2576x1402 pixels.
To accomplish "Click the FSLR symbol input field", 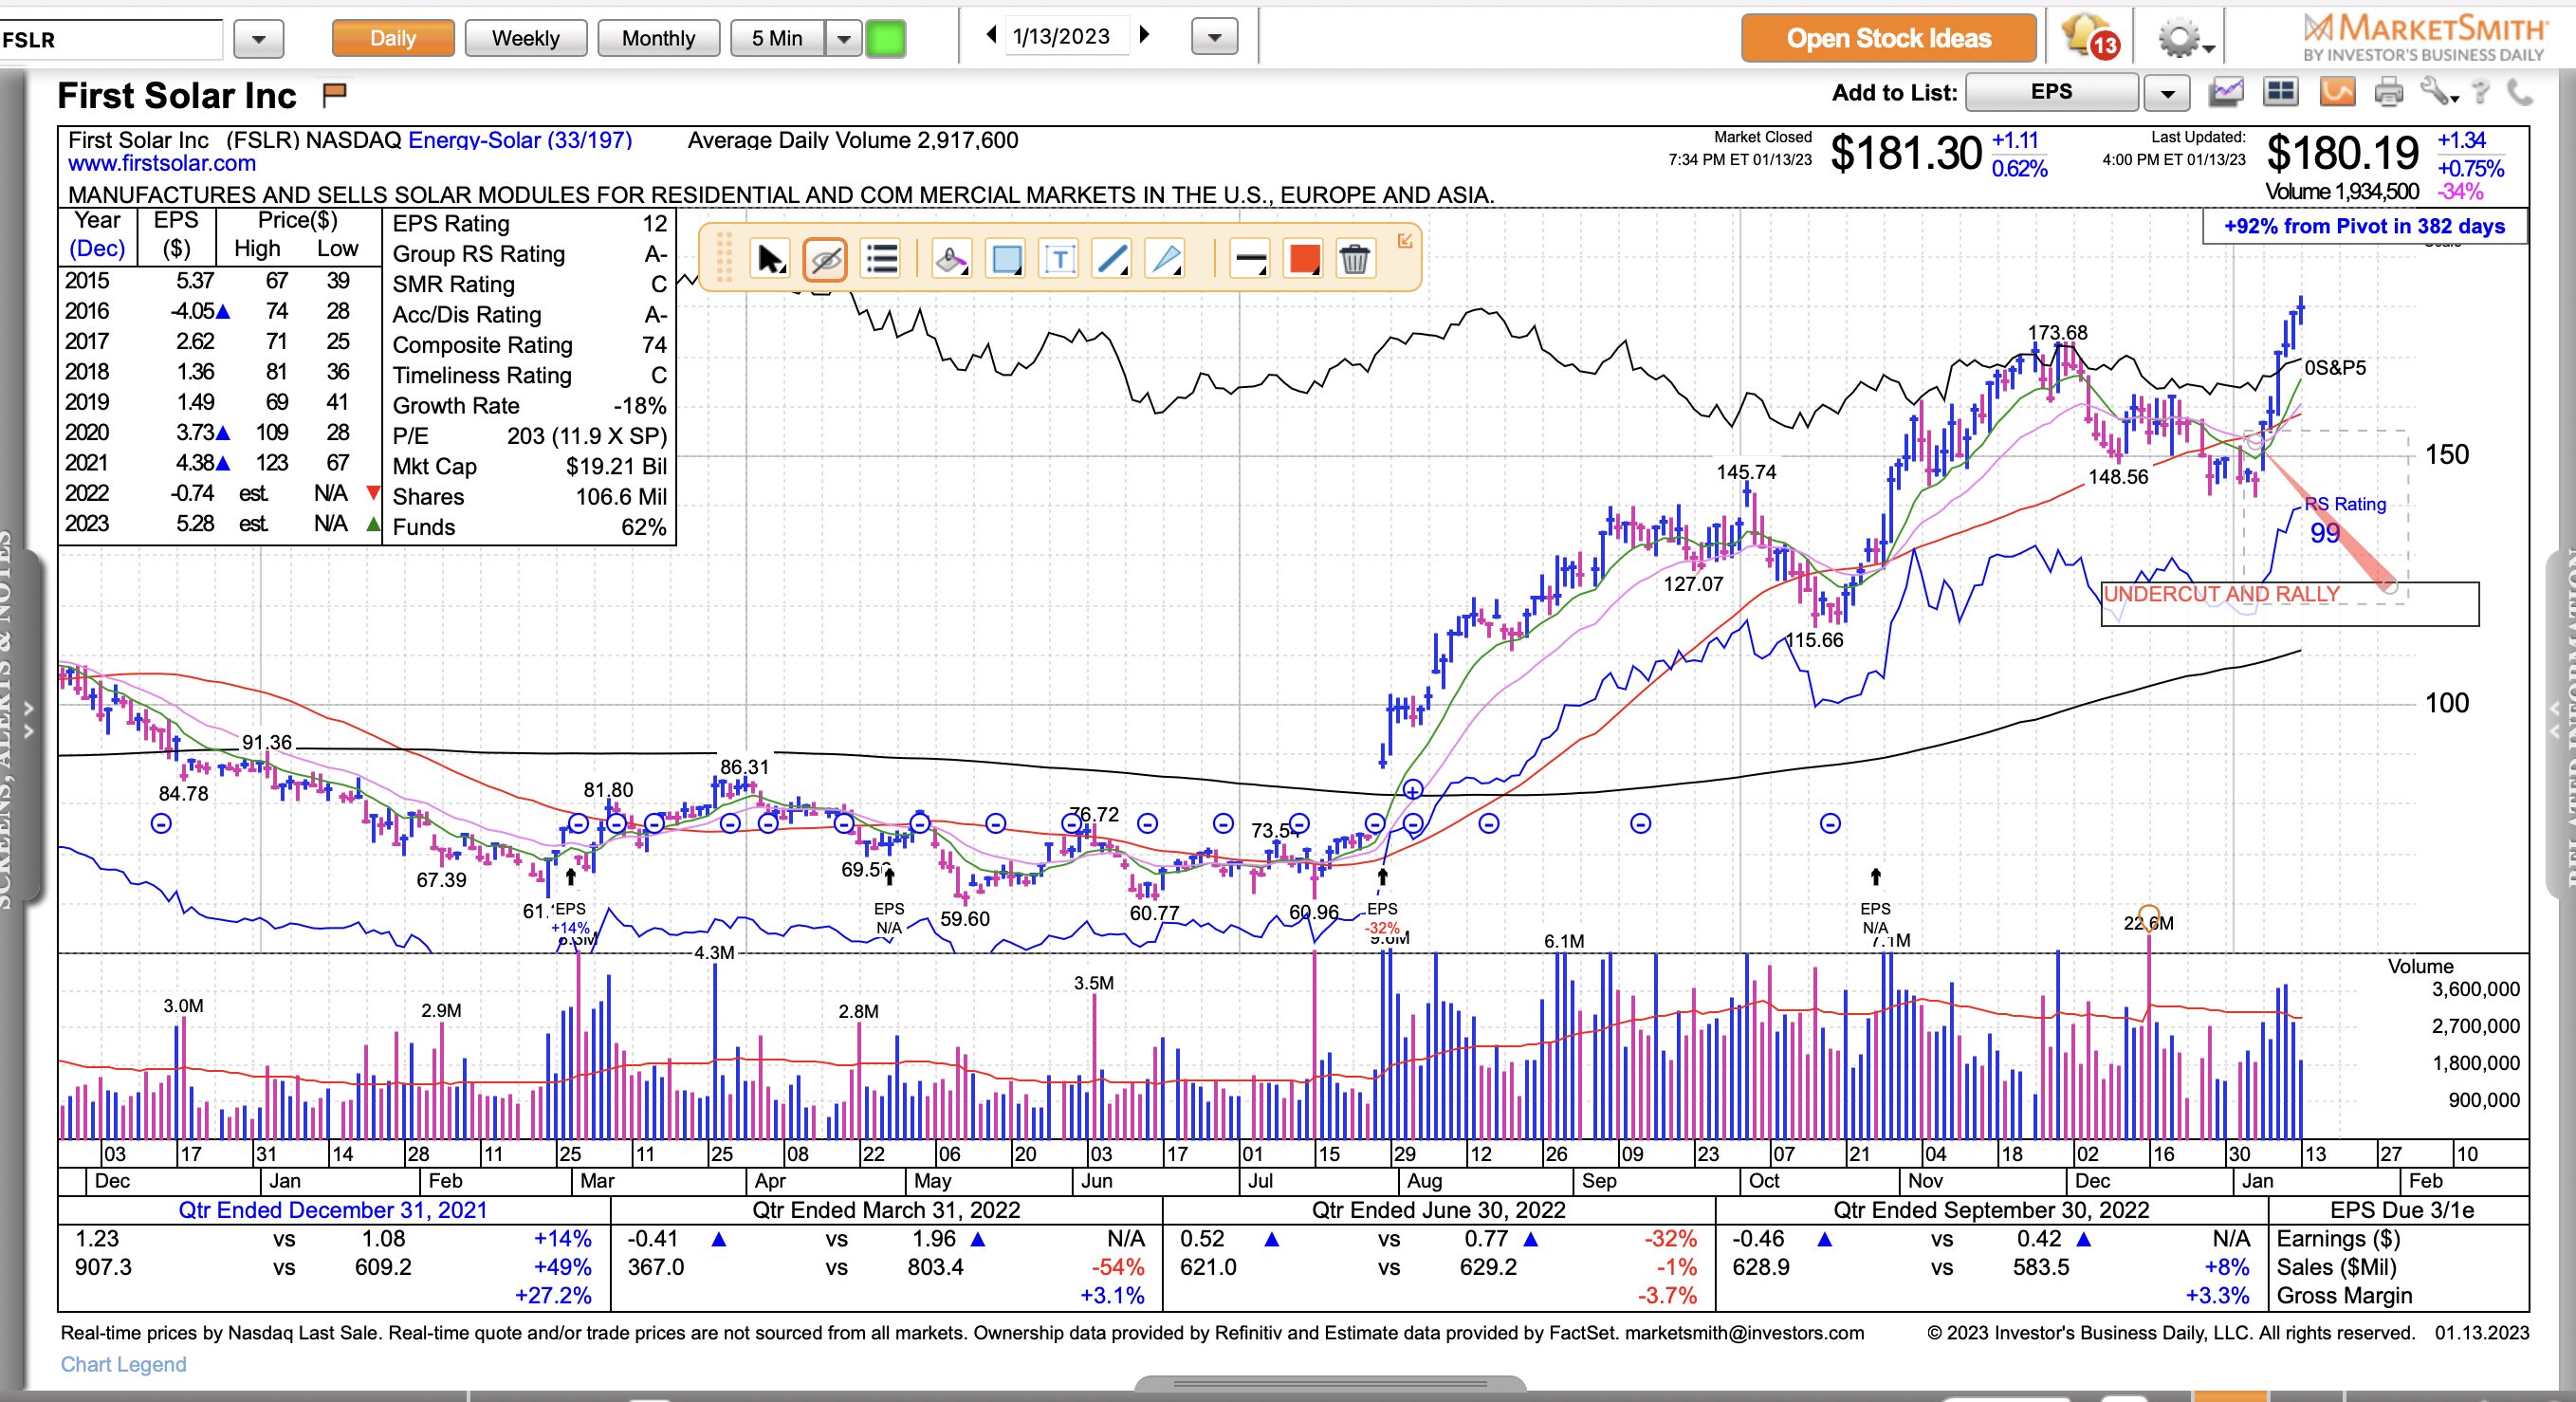I will tap(111, 39).
